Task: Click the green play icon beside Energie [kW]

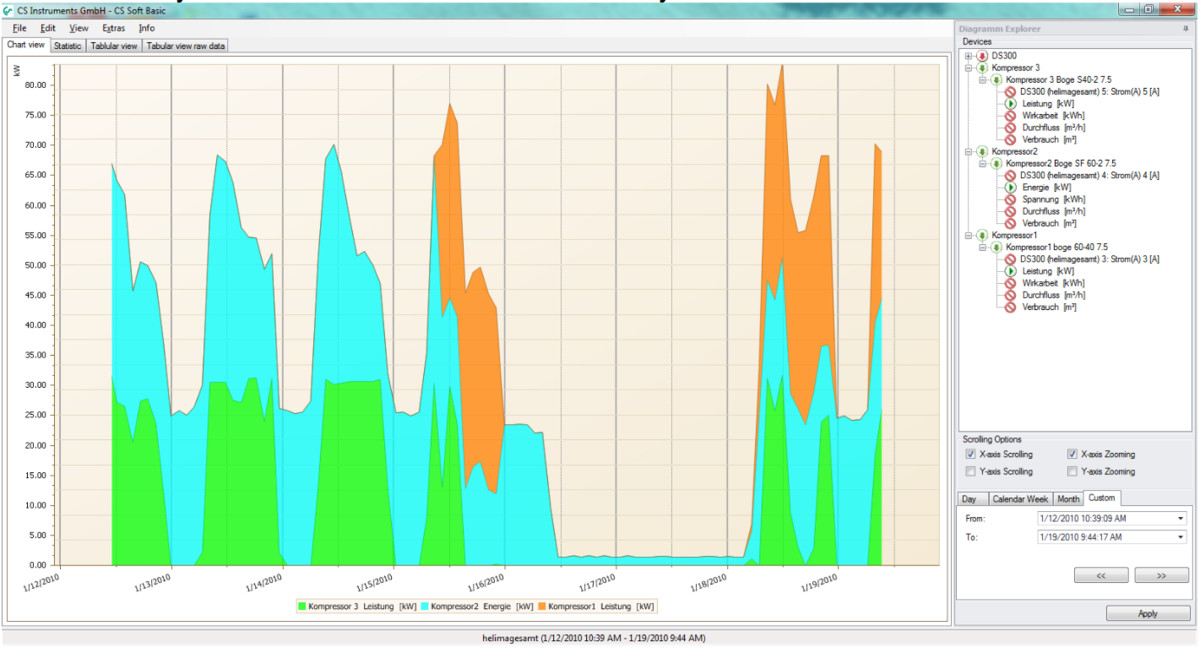Action: (x=1011, y=187)
